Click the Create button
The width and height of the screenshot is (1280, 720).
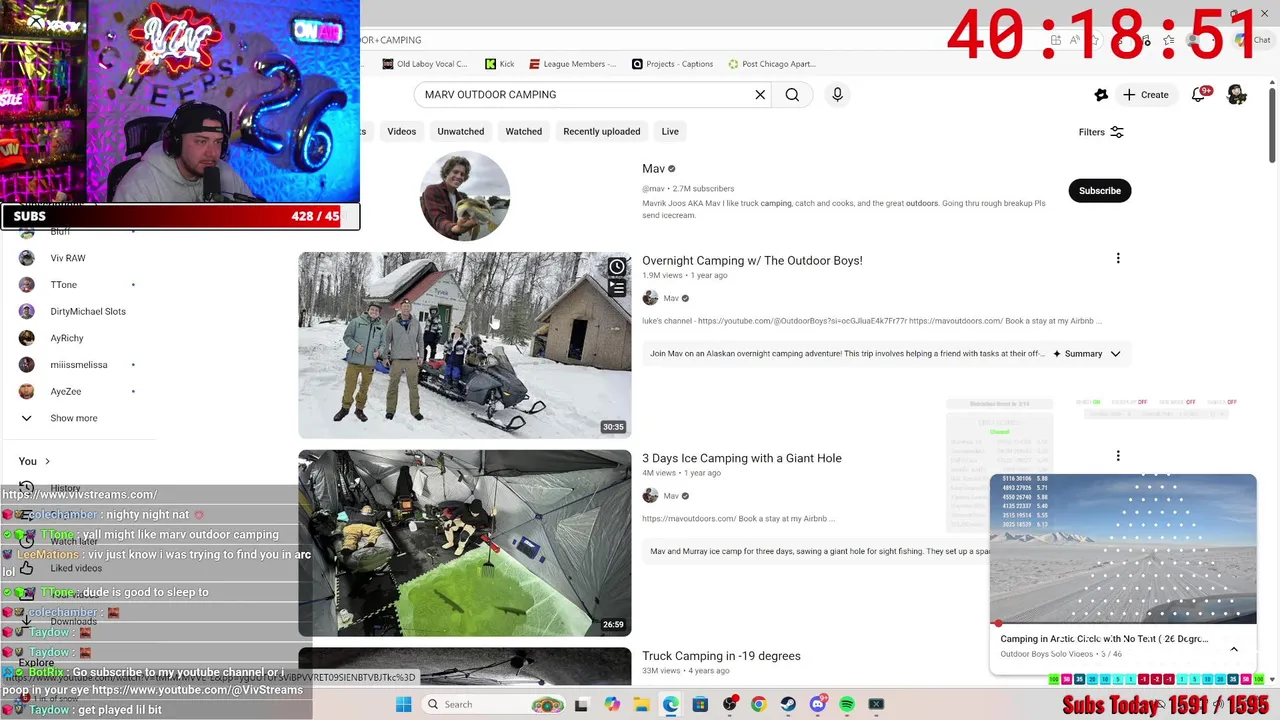tap(1145, 95)
